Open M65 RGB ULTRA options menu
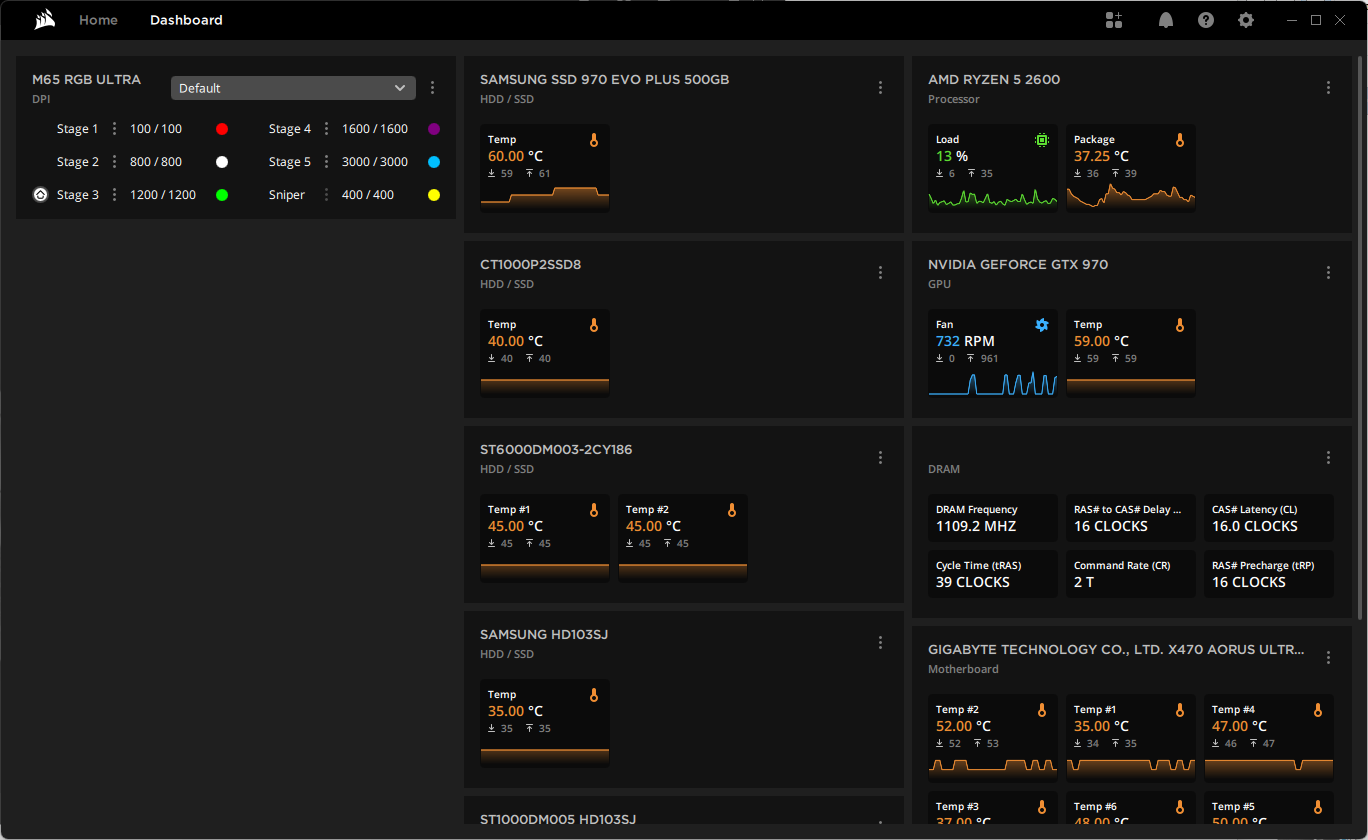 pyautogui.click(x=432, y=88)
